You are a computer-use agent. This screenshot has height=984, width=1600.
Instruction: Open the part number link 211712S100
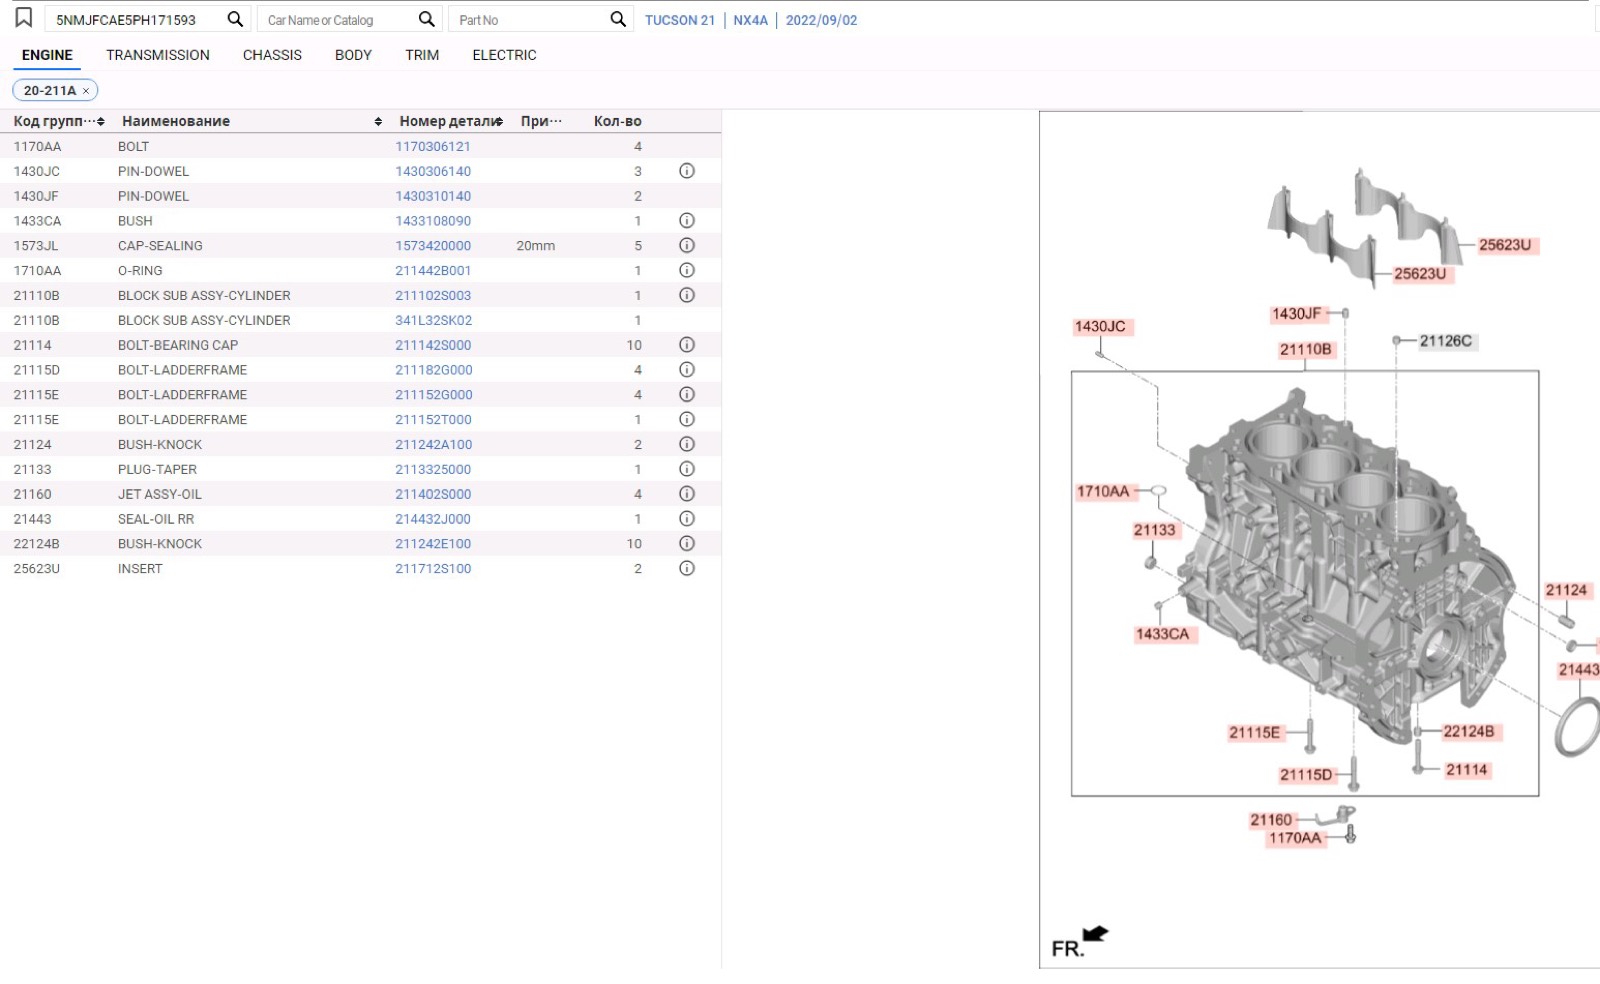(433, 568)
